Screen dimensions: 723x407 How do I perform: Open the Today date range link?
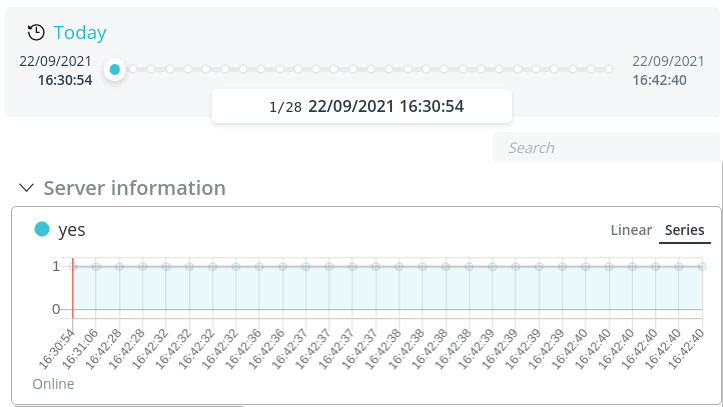click(x=80, y=32)
